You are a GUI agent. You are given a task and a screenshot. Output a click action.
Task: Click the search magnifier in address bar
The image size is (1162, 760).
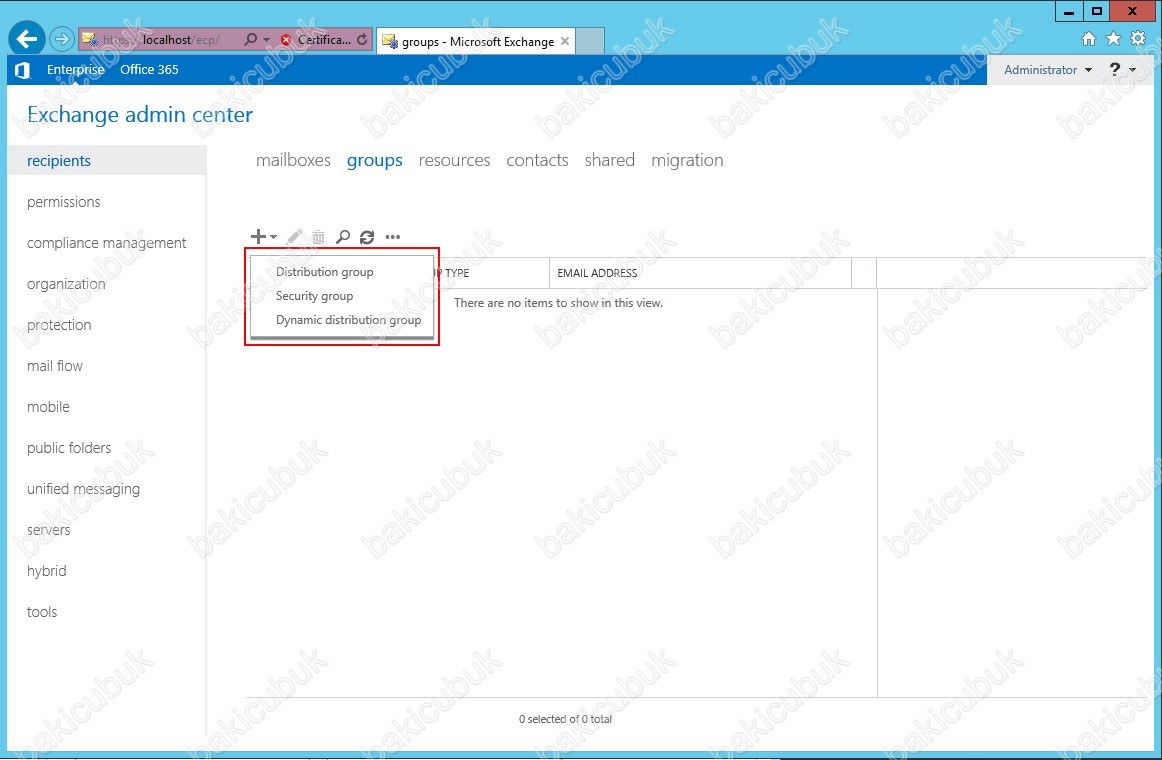click(250, 39)
